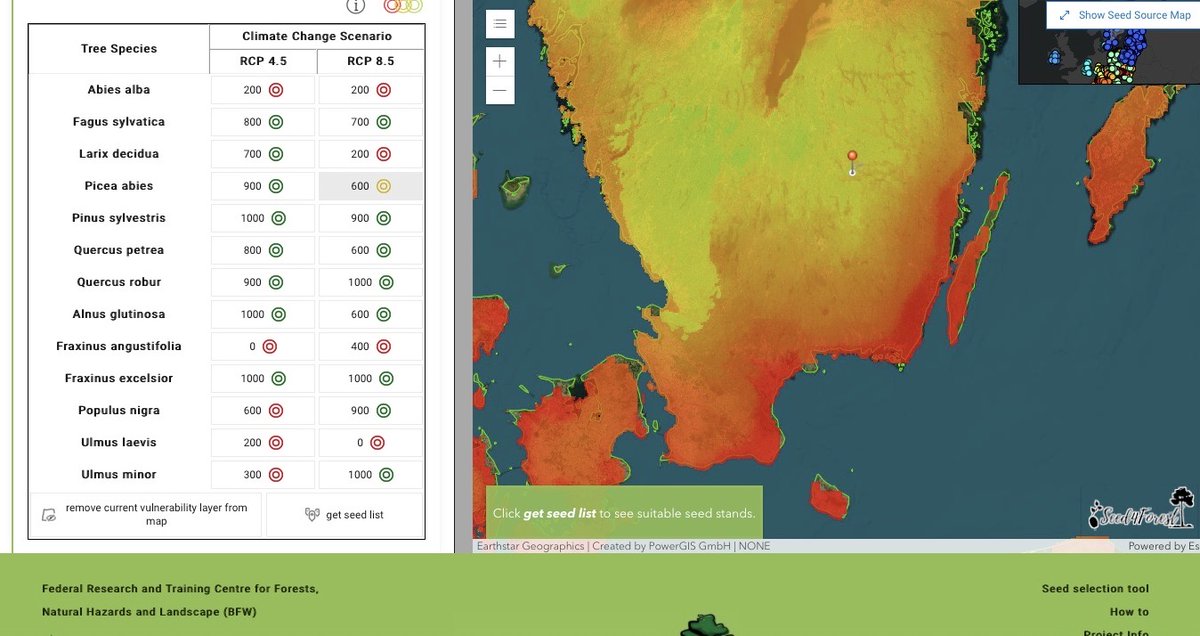Image resolution: width=1200 pixels, height=636 pixels.
Task: Click the Tree Species column header
Action: [x=119, y=49]
